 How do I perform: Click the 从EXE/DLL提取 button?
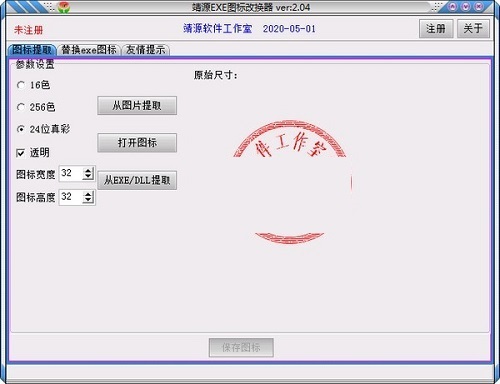click(137, 180)
